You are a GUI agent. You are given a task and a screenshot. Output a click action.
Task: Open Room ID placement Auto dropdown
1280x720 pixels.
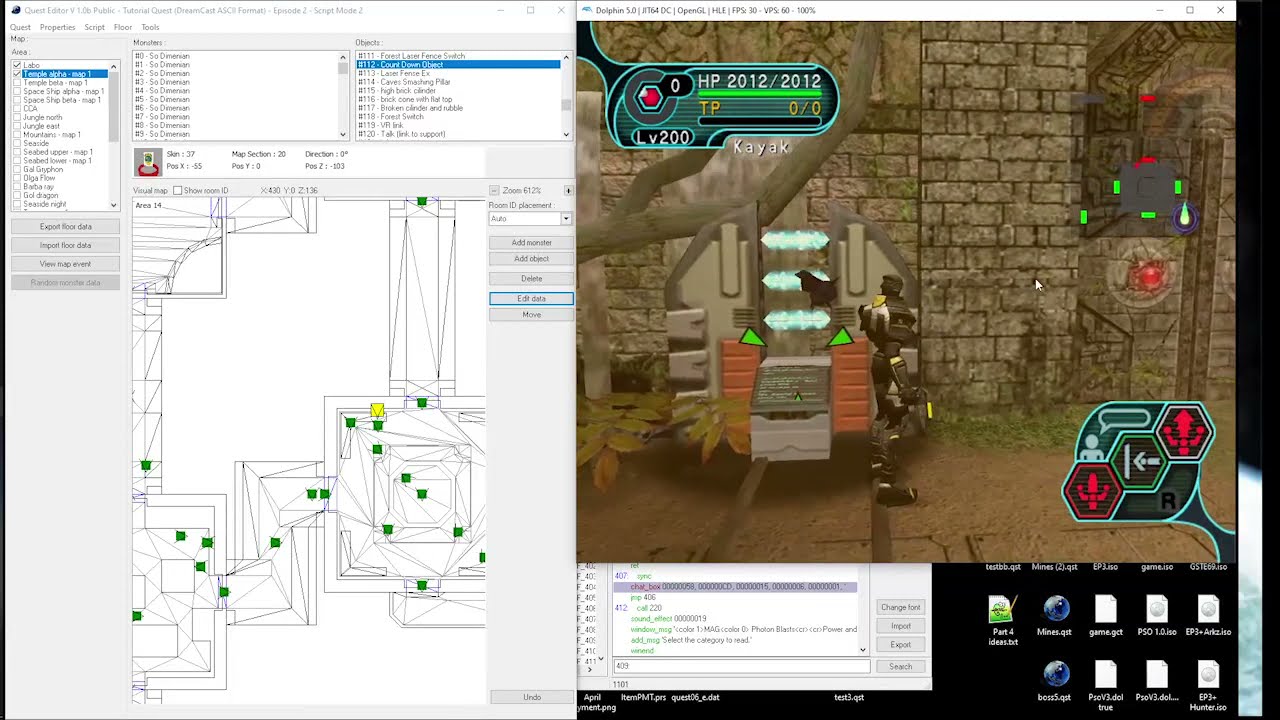point(565,219)
